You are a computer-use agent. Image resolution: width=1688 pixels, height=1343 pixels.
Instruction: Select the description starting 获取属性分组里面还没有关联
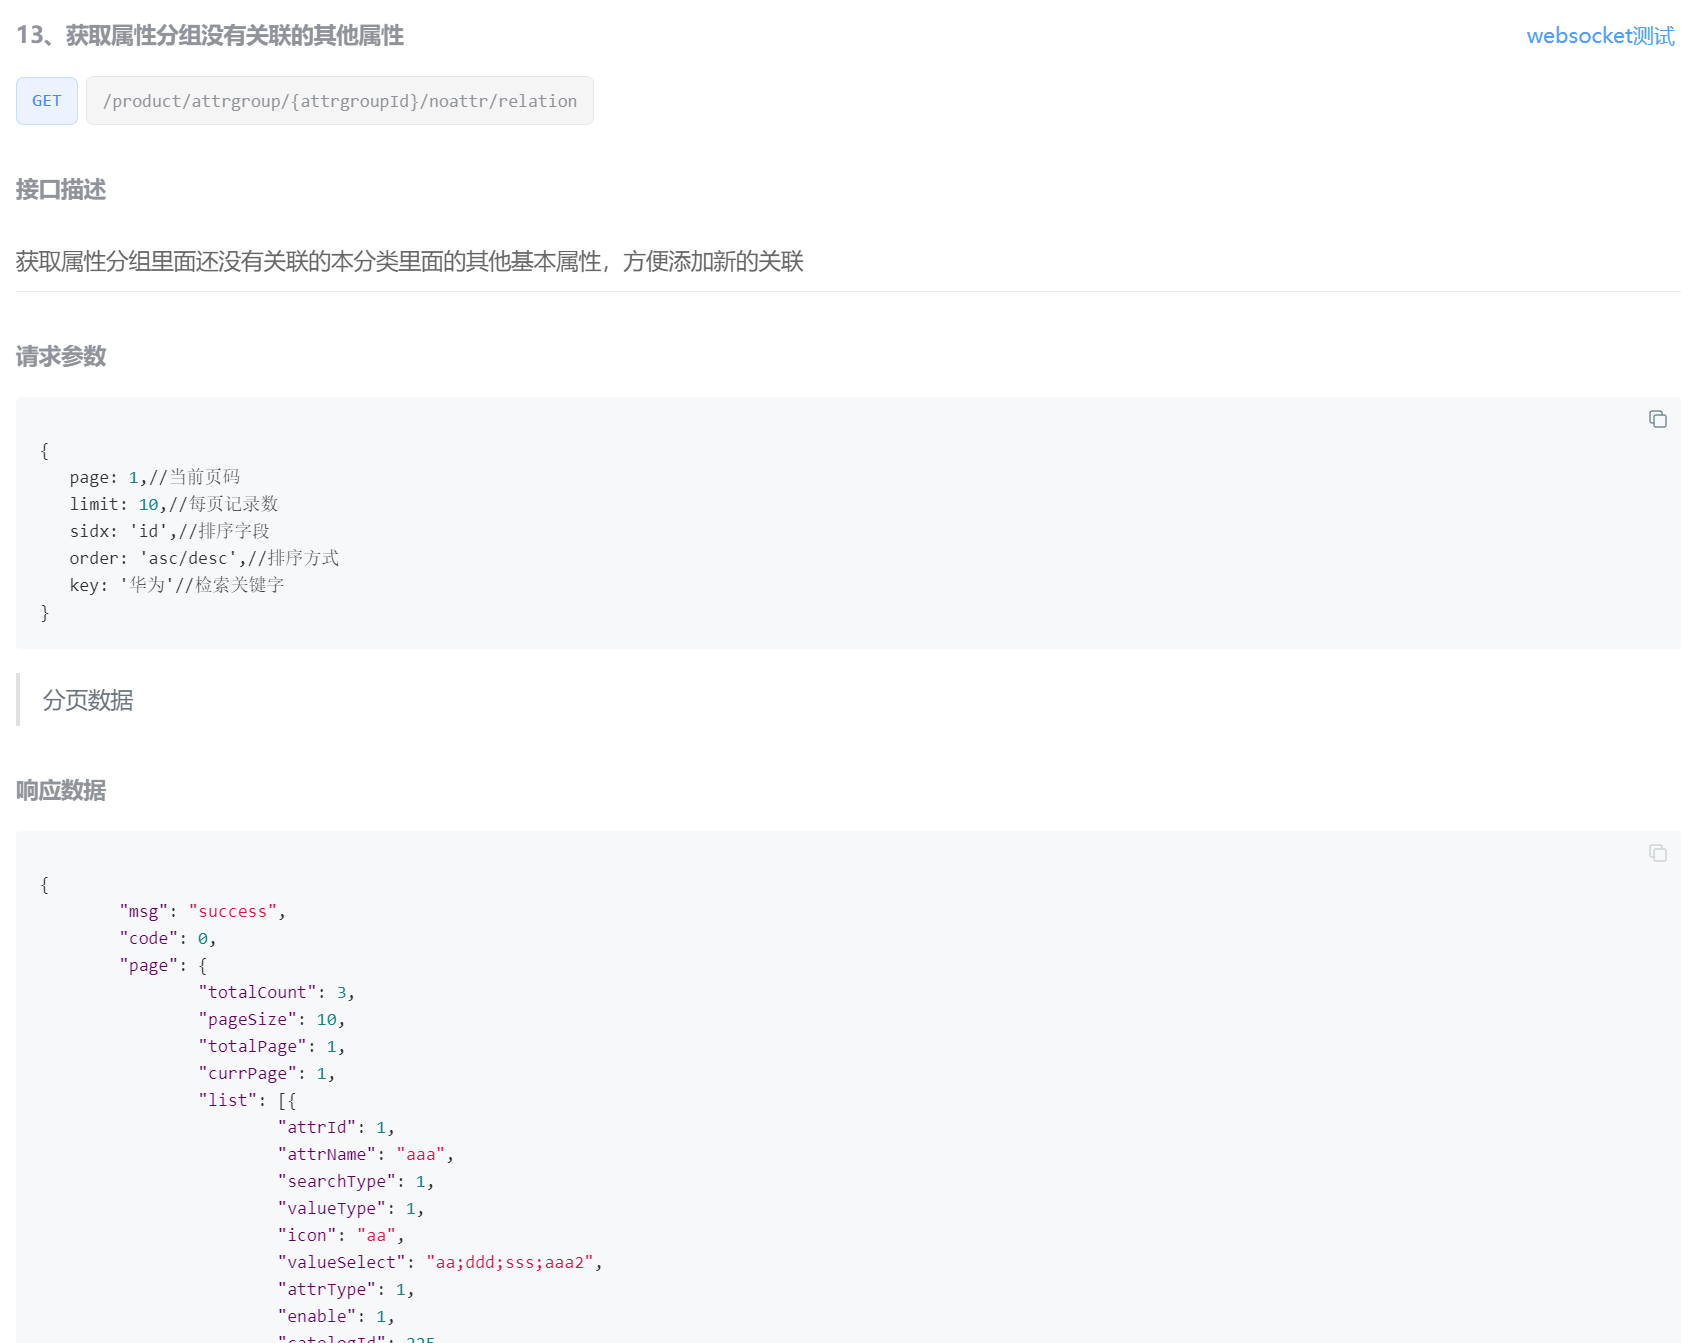pyautogui.click(x=410, y=262)
